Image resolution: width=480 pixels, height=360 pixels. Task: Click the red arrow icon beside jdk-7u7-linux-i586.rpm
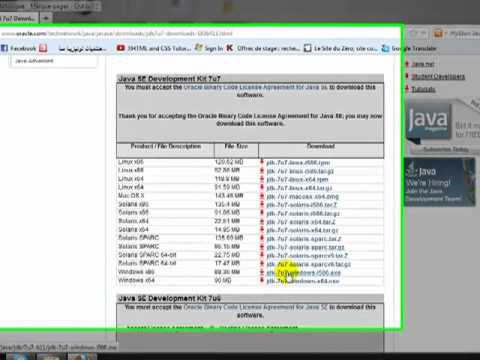262,162
